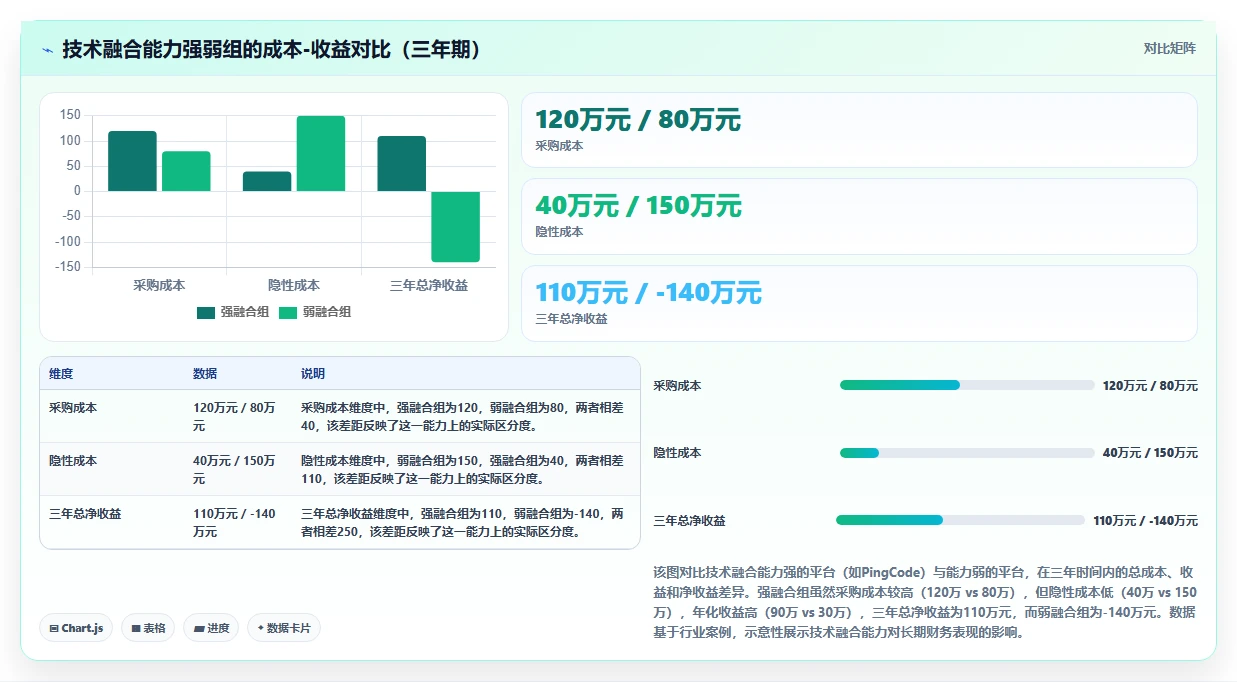Click negative 三年总净收益 bar in chart
1237x682 pixels.
[x=456, y=227]
